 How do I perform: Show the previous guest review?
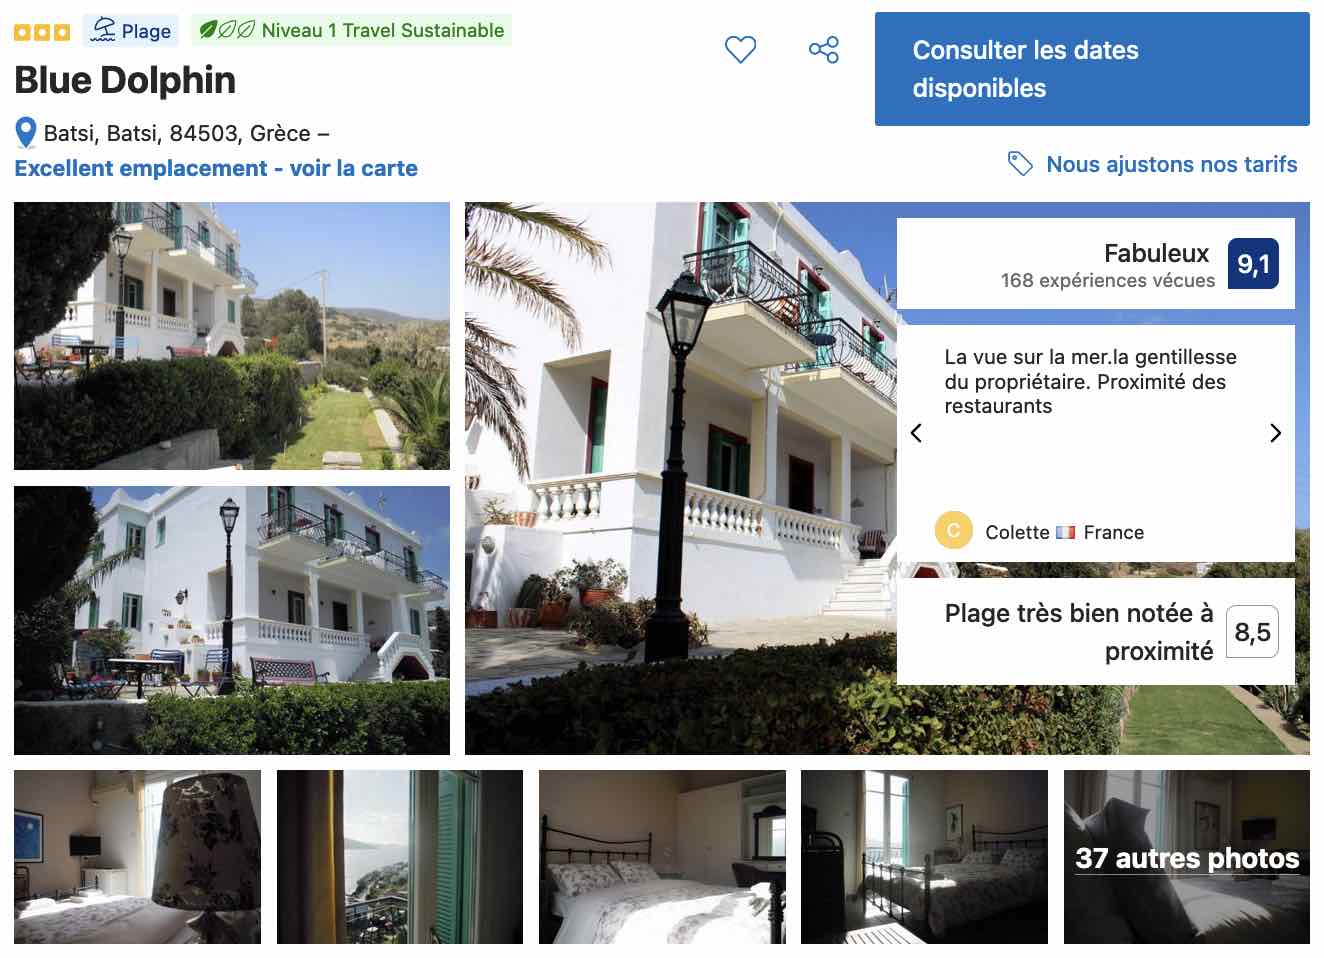click(916, 433)
